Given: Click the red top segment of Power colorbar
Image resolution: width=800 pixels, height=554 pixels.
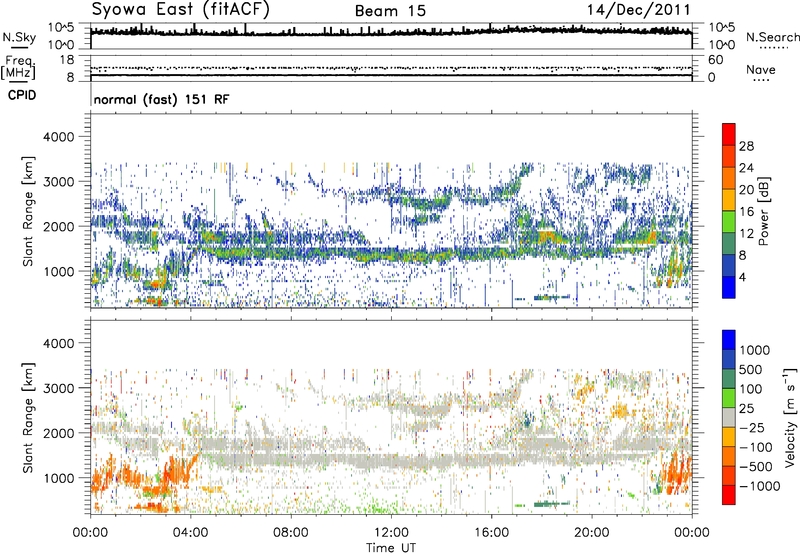Looking at the screenshot, I should [x=729, y=135].
